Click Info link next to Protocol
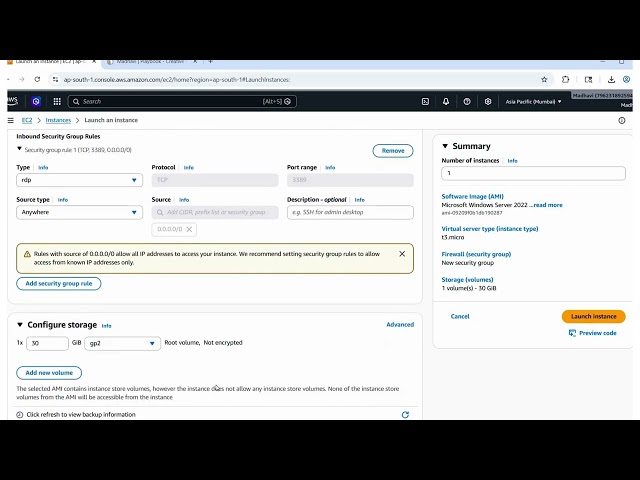The image size is (640, 480). click(189, 168)
